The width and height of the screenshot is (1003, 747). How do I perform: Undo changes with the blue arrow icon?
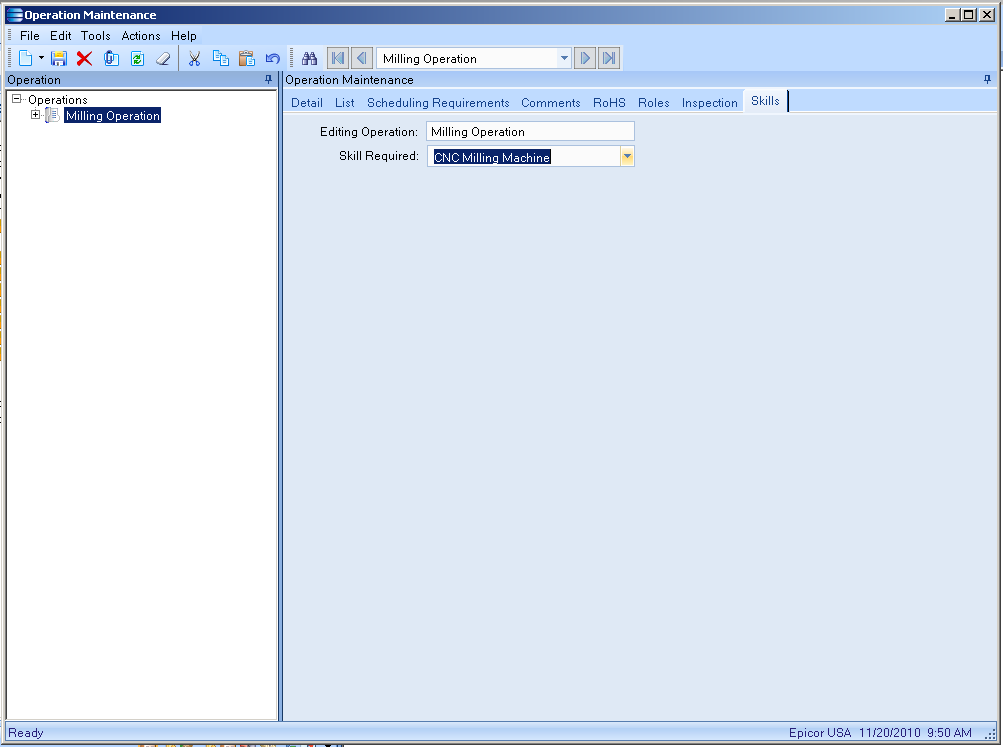tap(273, 59)
